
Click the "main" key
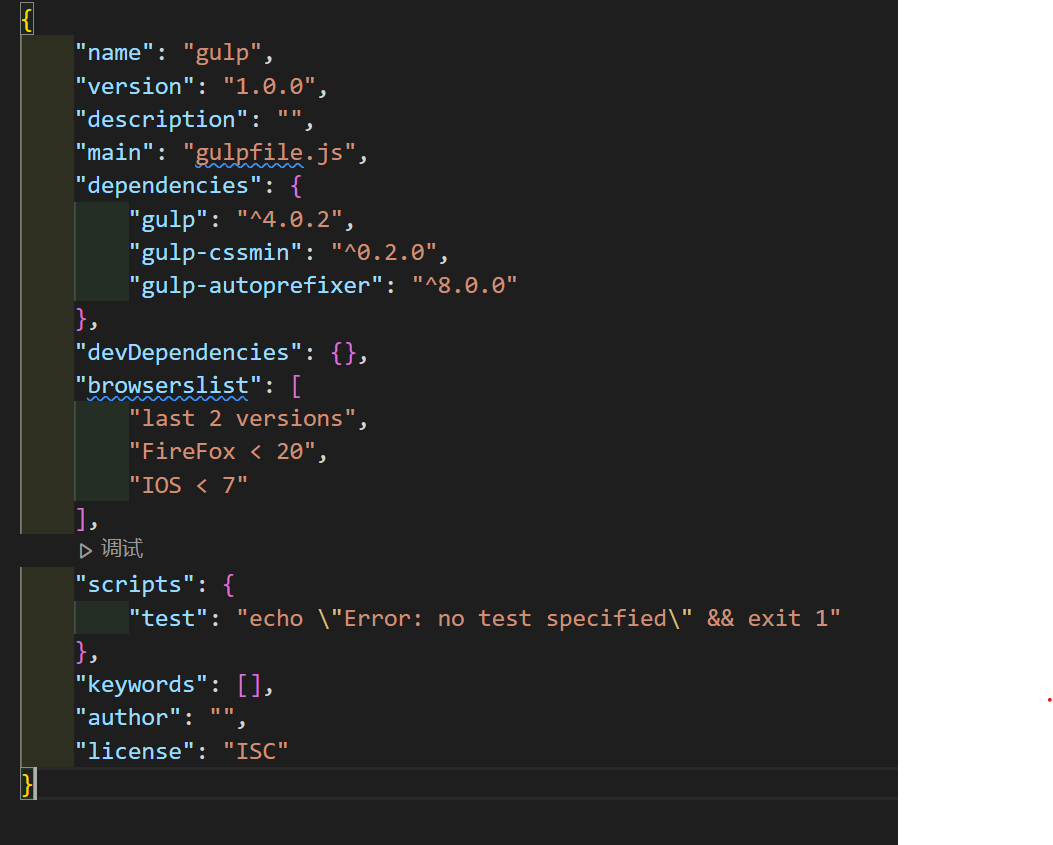pyautogui.click(x=115, y=152)
